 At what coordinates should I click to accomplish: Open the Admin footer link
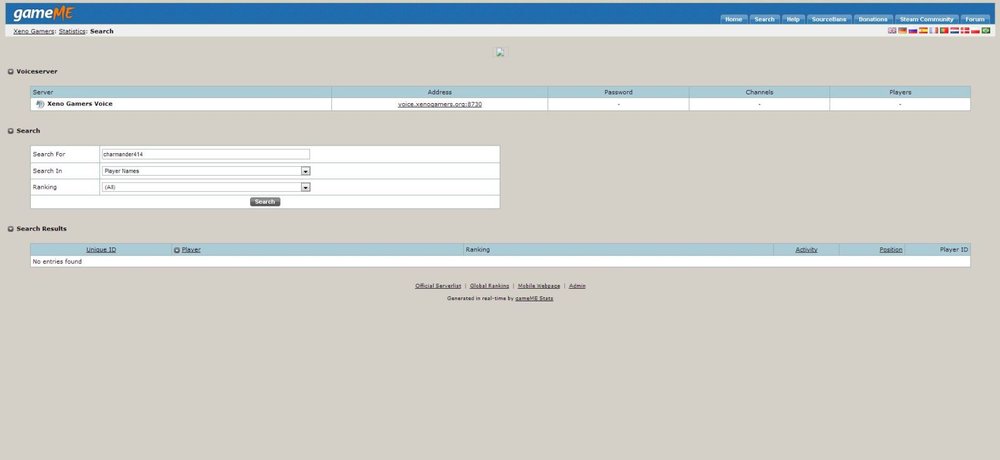tap(577, 286)
